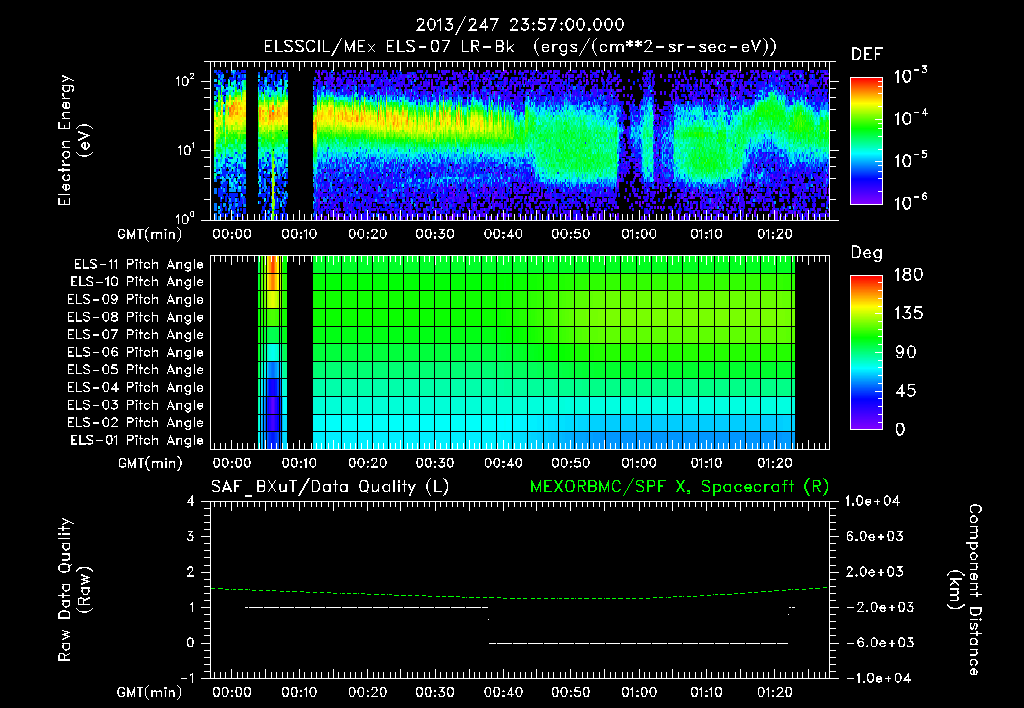Click 10^-3 on the DEF scale
The image size is (1024, 708).
[911, 76]
